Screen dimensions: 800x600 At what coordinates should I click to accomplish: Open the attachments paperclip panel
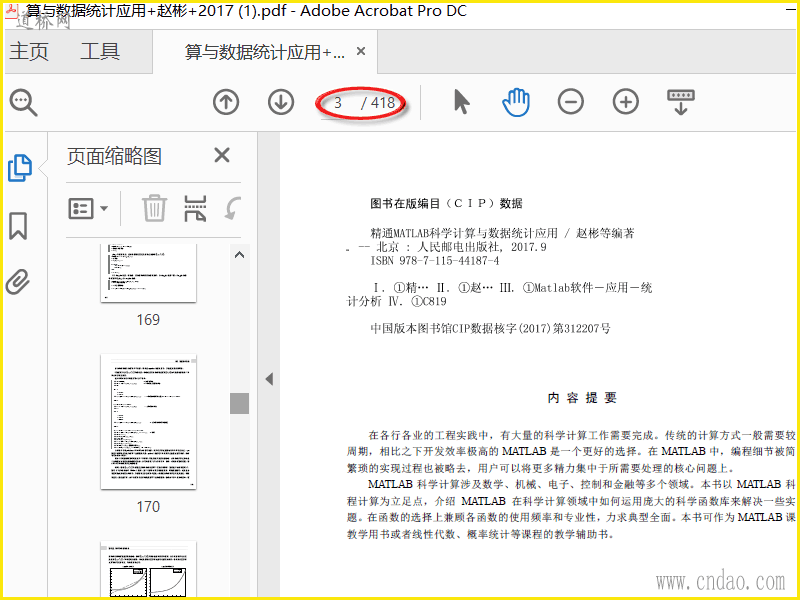tap(18, 282)
